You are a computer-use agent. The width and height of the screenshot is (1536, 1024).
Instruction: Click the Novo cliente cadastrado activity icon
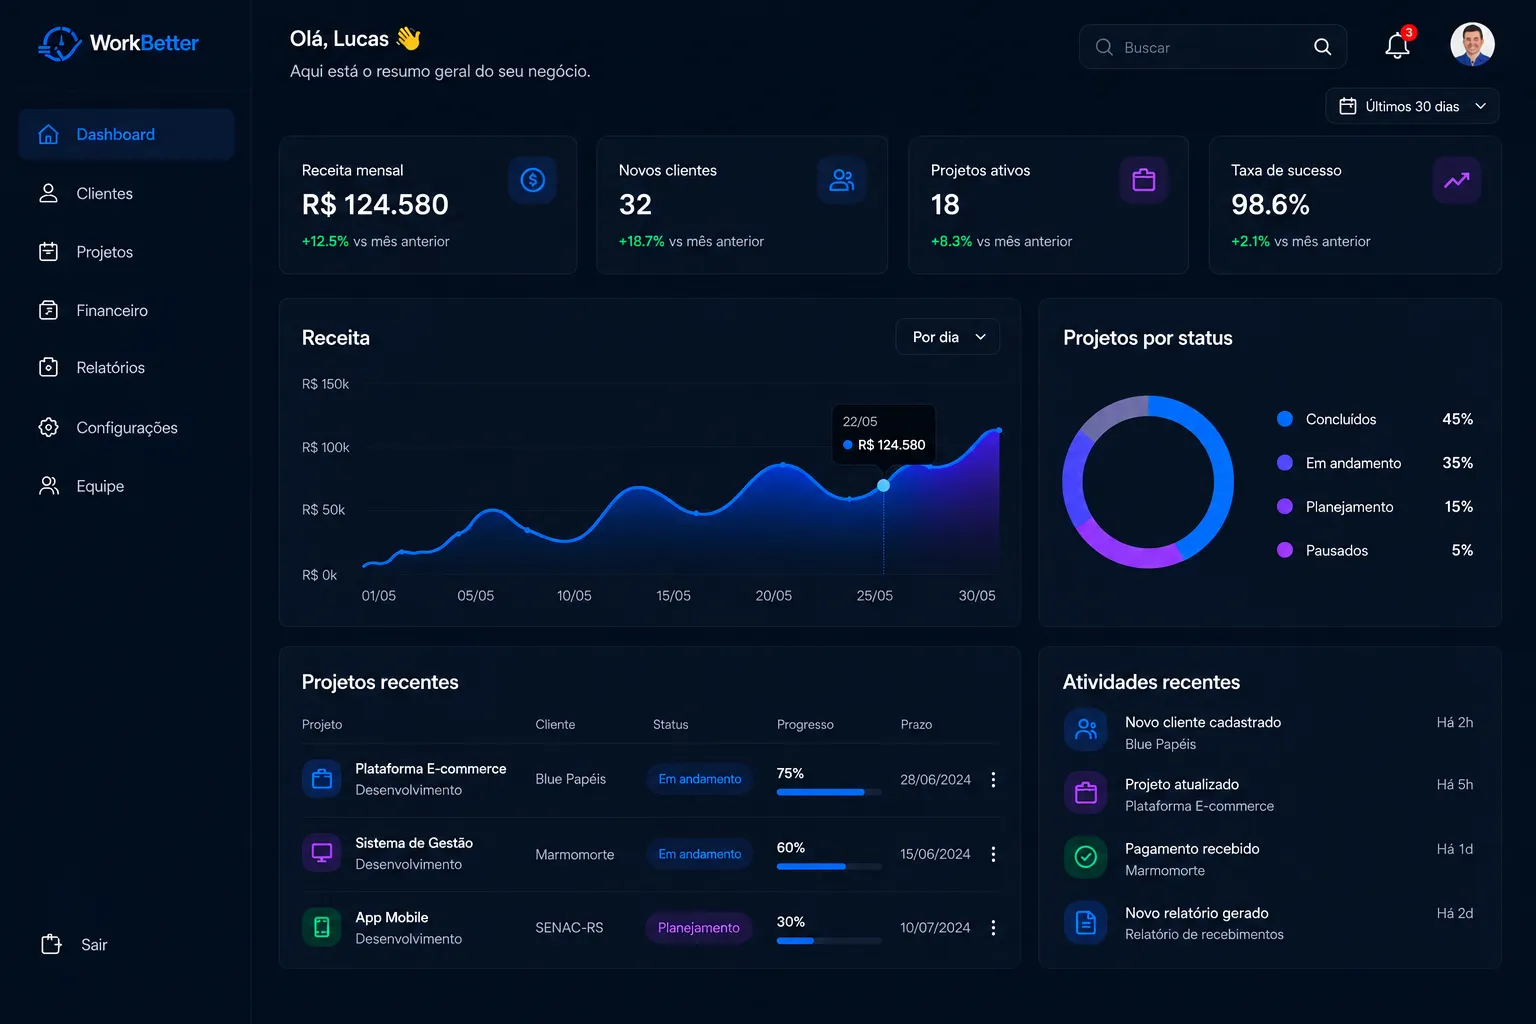(x=1086, y=730)
